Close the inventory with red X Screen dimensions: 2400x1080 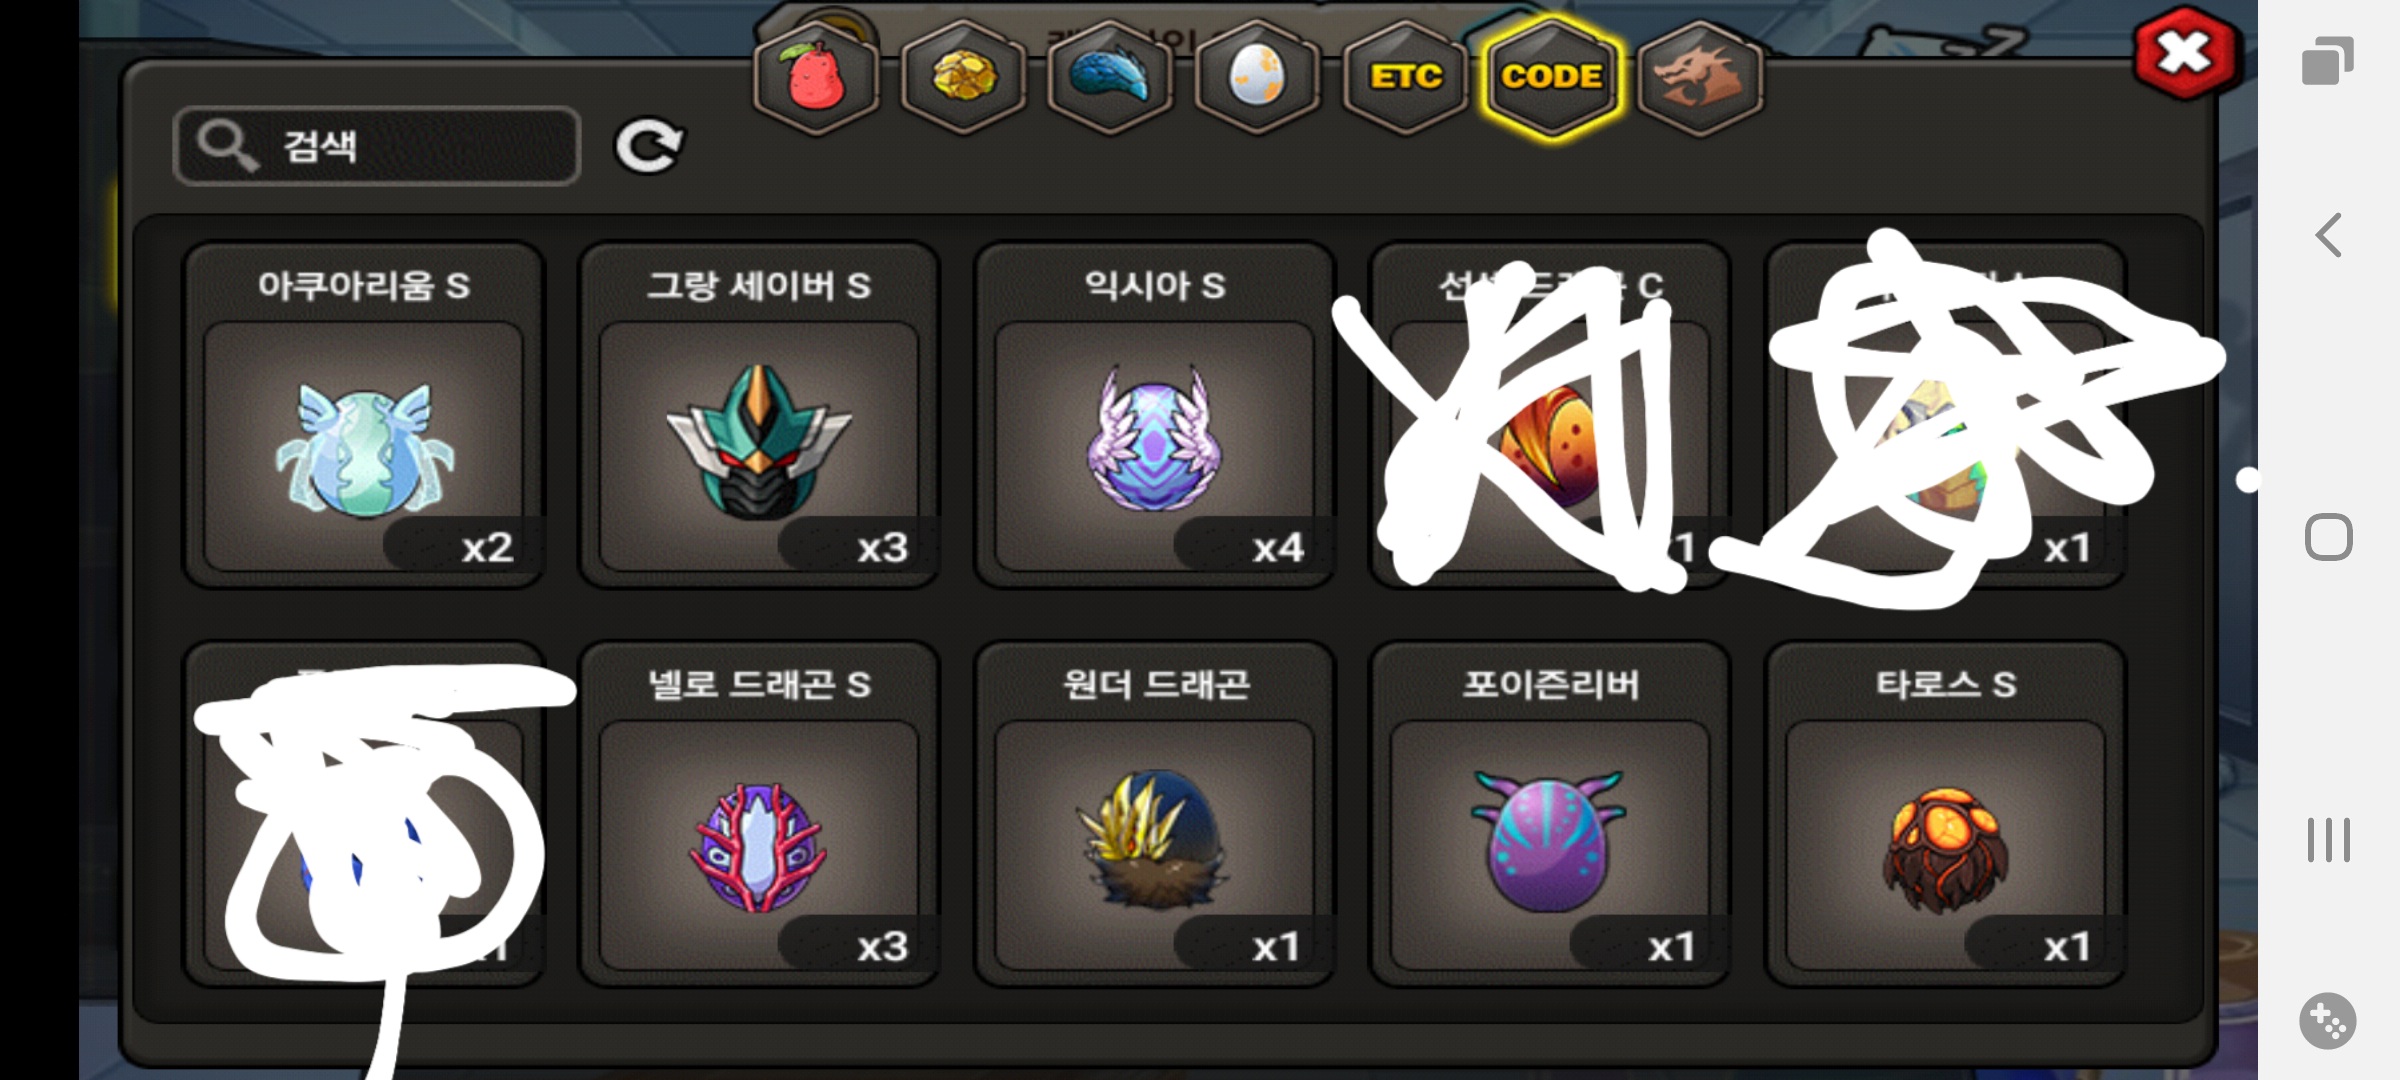point(2184,52)
